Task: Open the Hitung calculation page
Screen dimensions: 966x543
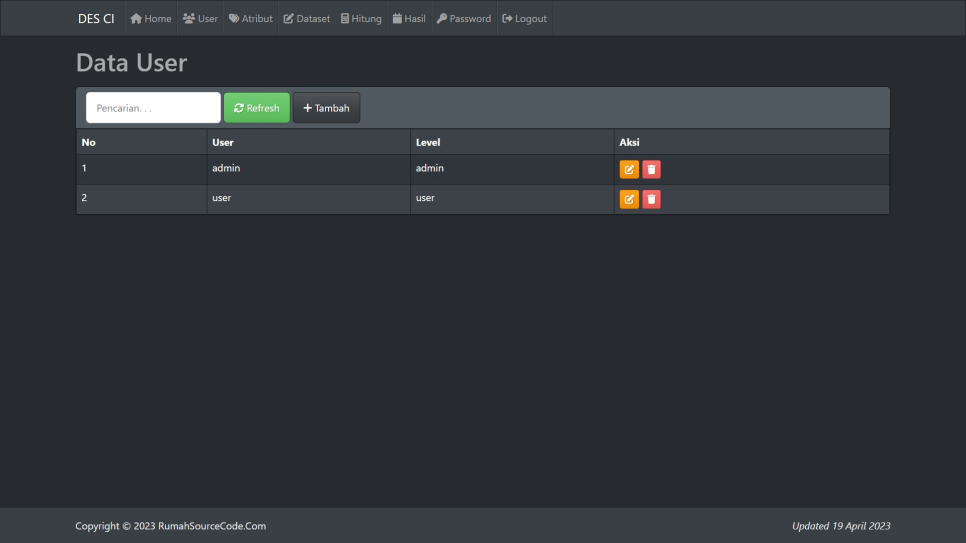Action: (361, 19)
